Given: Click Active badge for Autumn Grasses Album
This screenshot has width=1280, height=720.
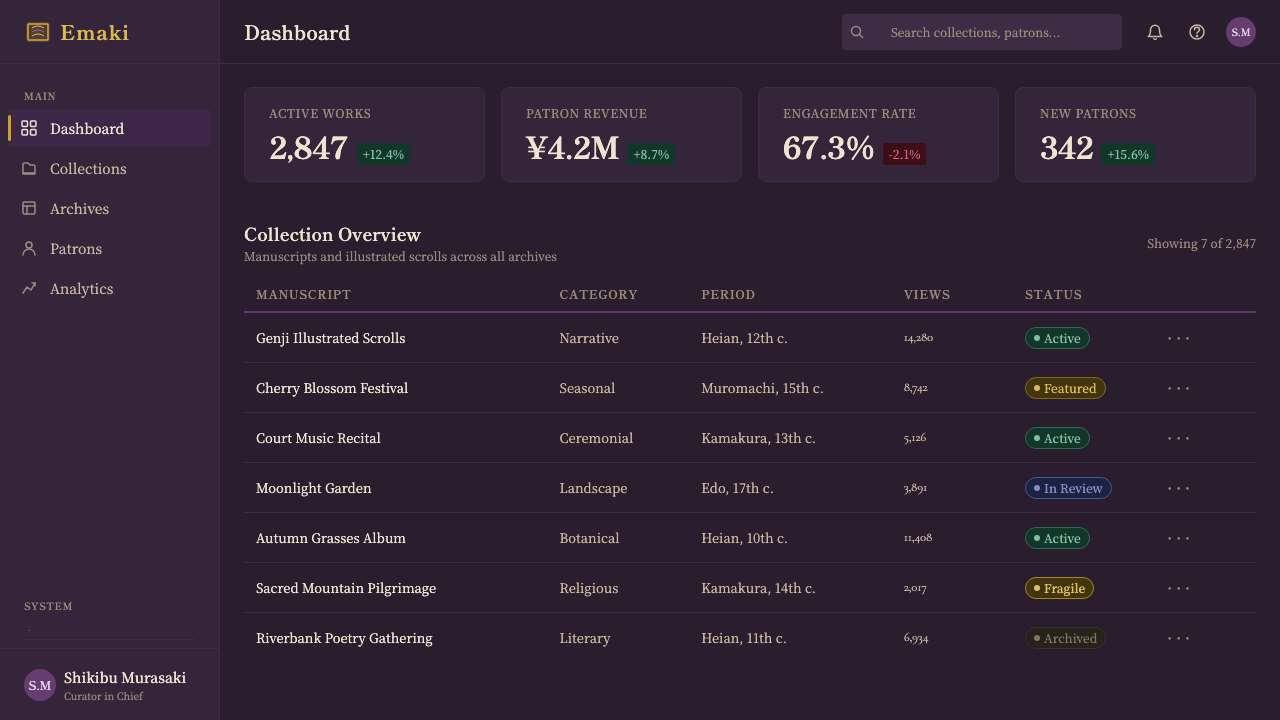Looking at the screenshot, I should point(1057,538).
